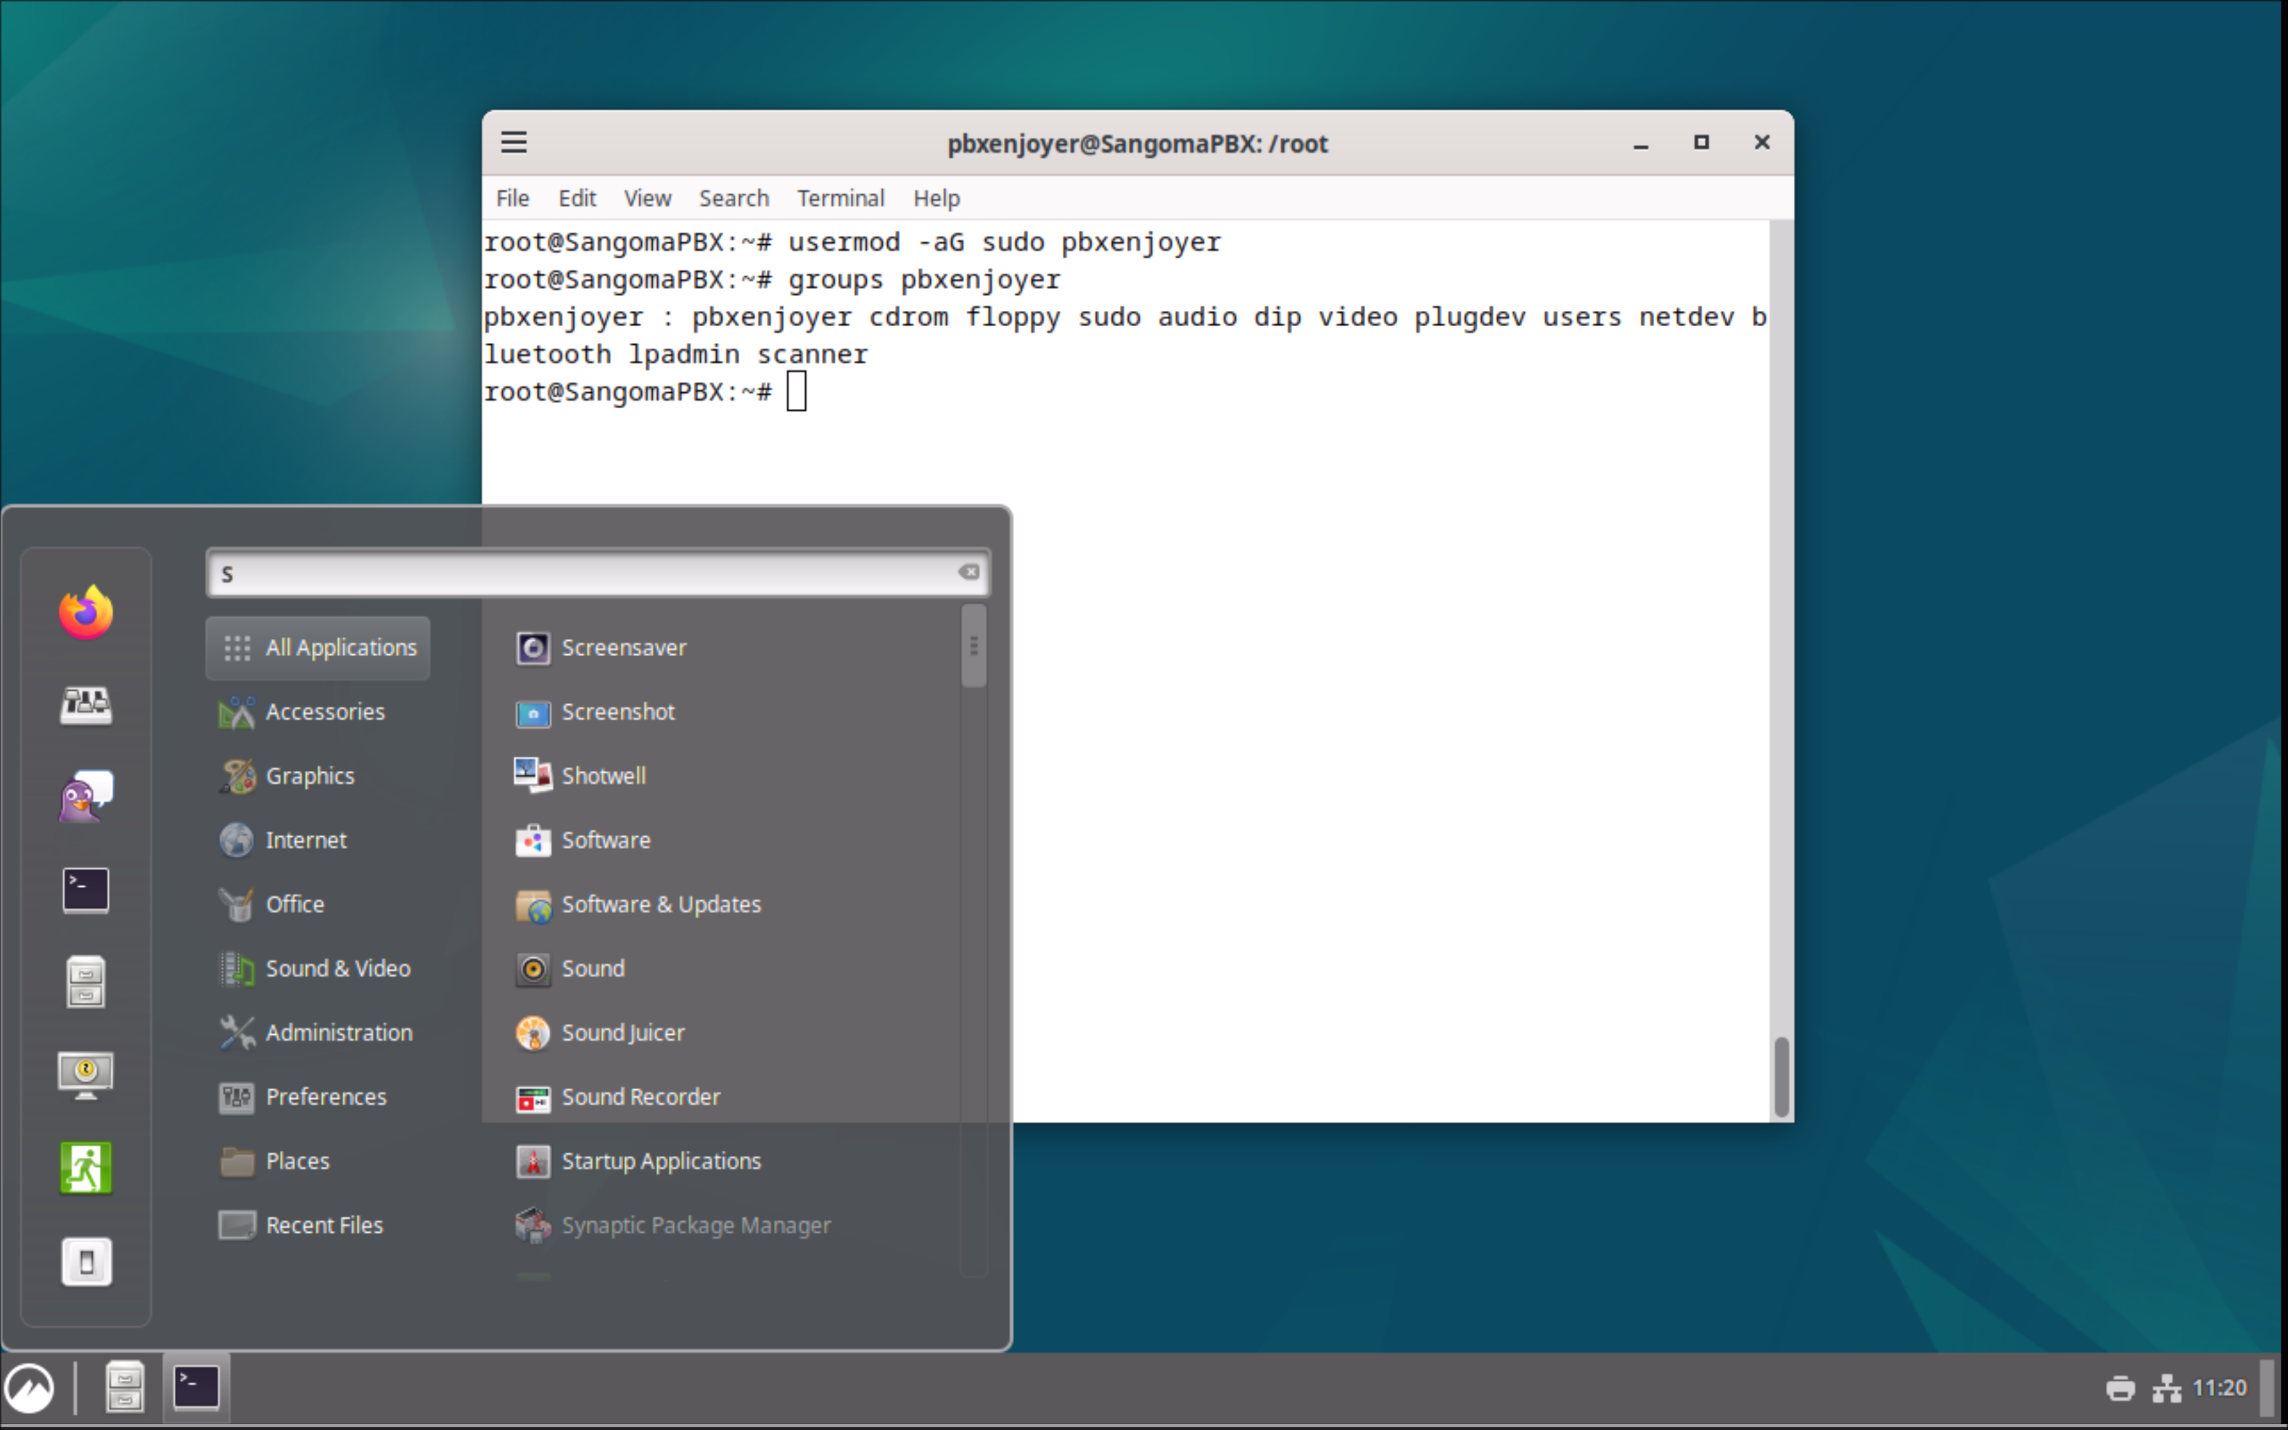Launch the Screenshot application

click(617, 712)
